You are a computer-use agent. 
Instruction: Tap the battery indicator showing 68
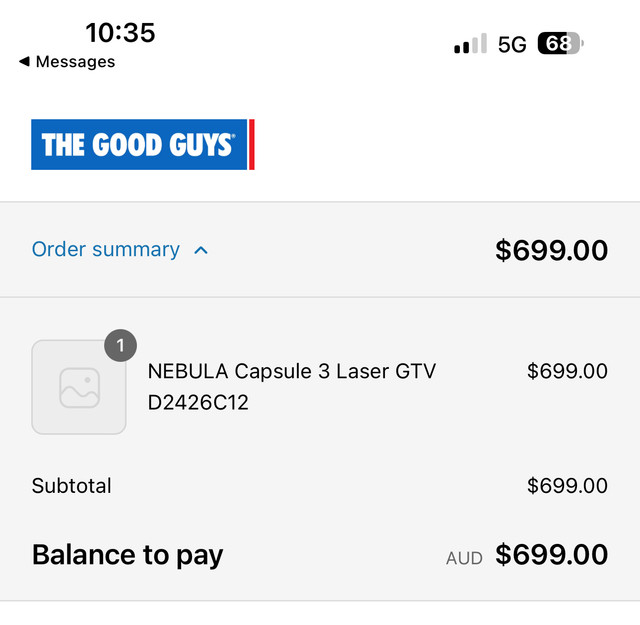point(560,43)
